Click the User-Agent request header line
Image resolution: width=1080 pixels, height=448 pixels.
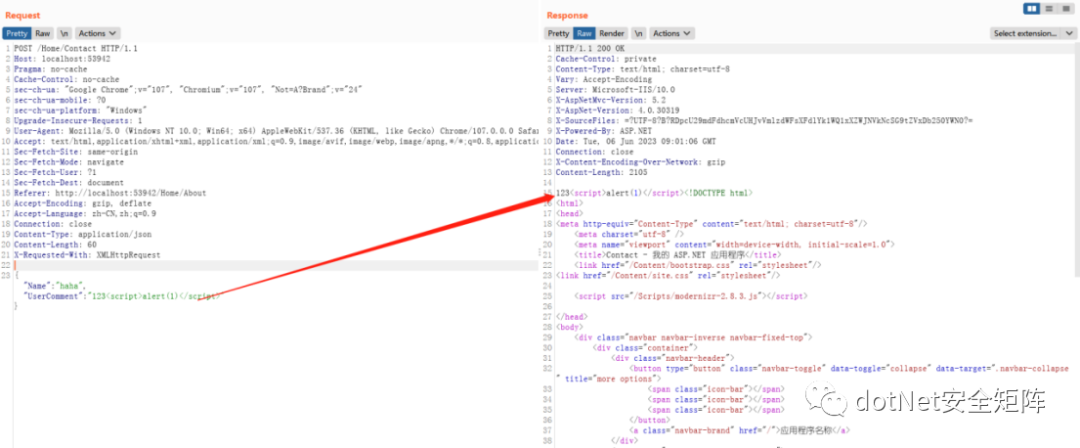(x=276, y=131)
